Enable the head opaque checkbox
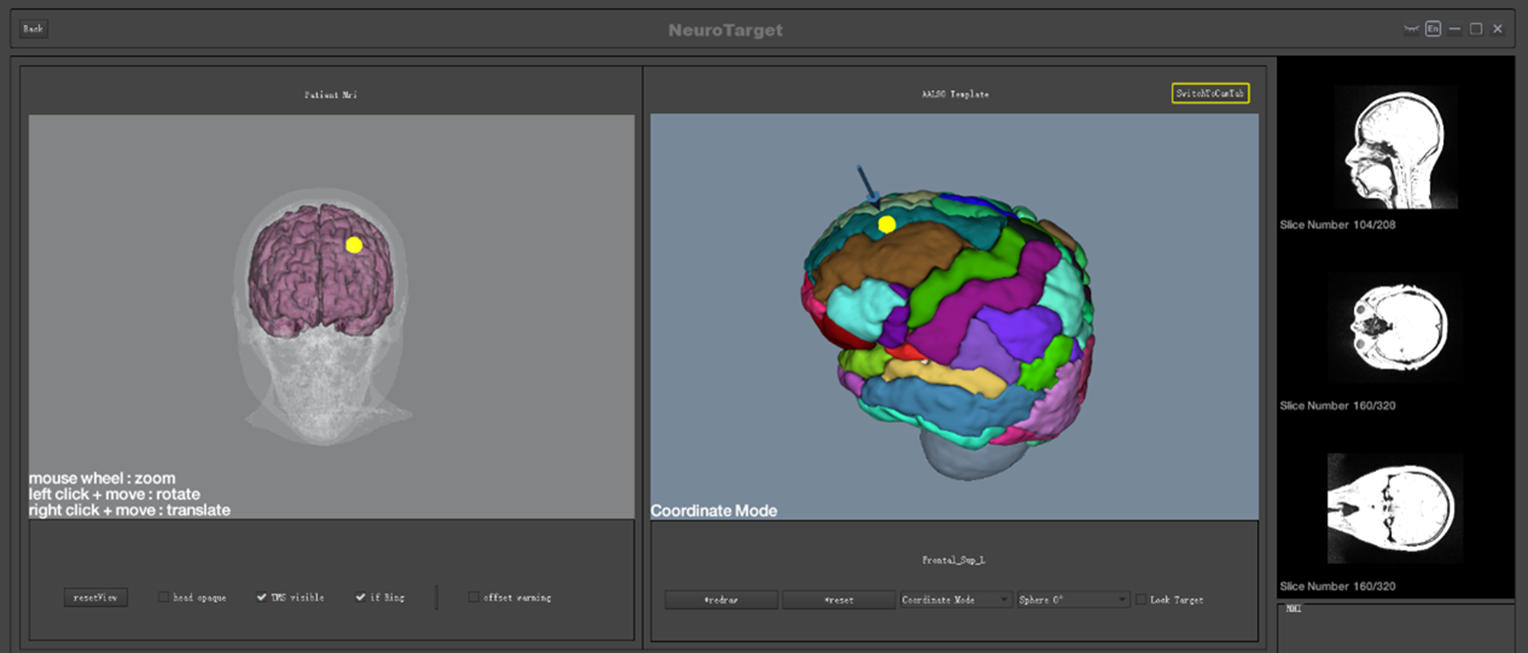 tap(163, 598)
